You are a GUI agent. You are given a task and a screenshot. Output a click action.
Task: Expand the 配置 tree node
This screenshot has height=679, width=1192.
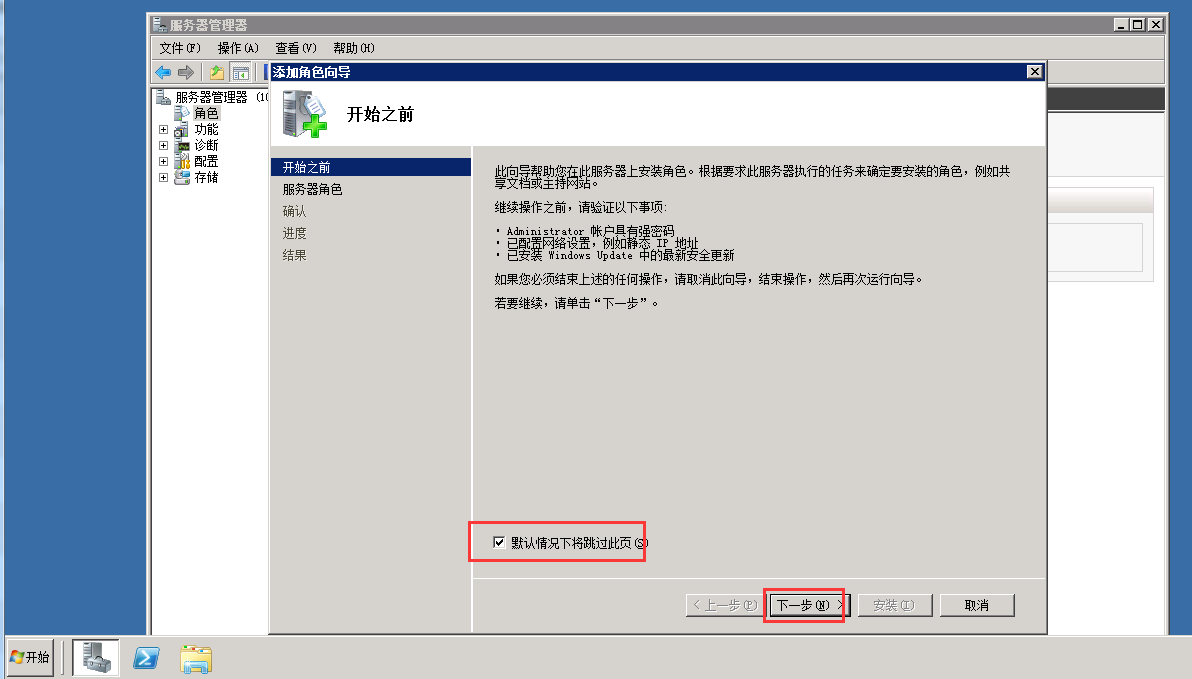[163, 161]
